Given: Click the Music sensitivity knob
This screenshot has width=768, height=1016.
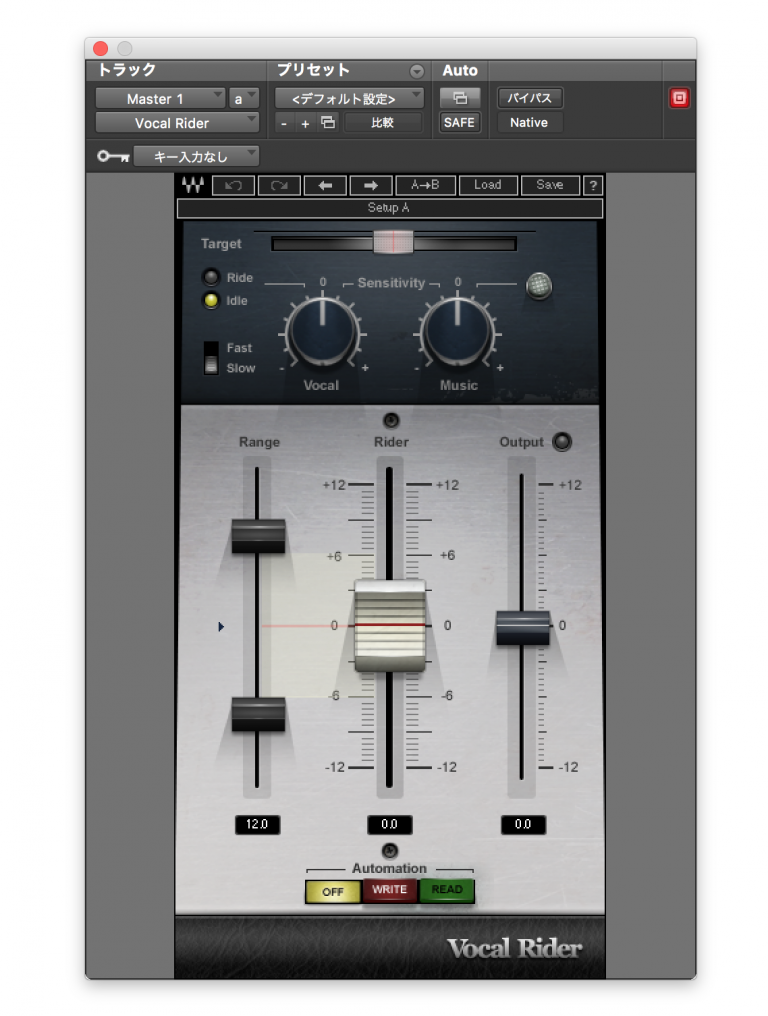Looking at the screenshot, I should (x=458, y=332).
